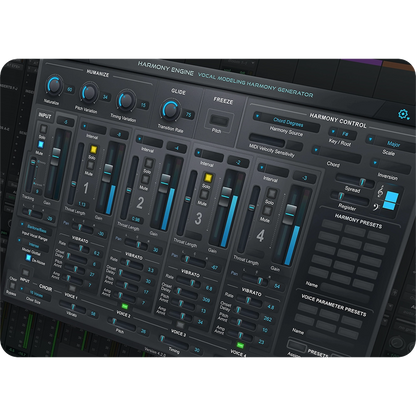The width and height of the screenshot is (416, 416).
Task: Open the Key / Root dropdown
Action: pyautogui.click(x=343, y=134)
